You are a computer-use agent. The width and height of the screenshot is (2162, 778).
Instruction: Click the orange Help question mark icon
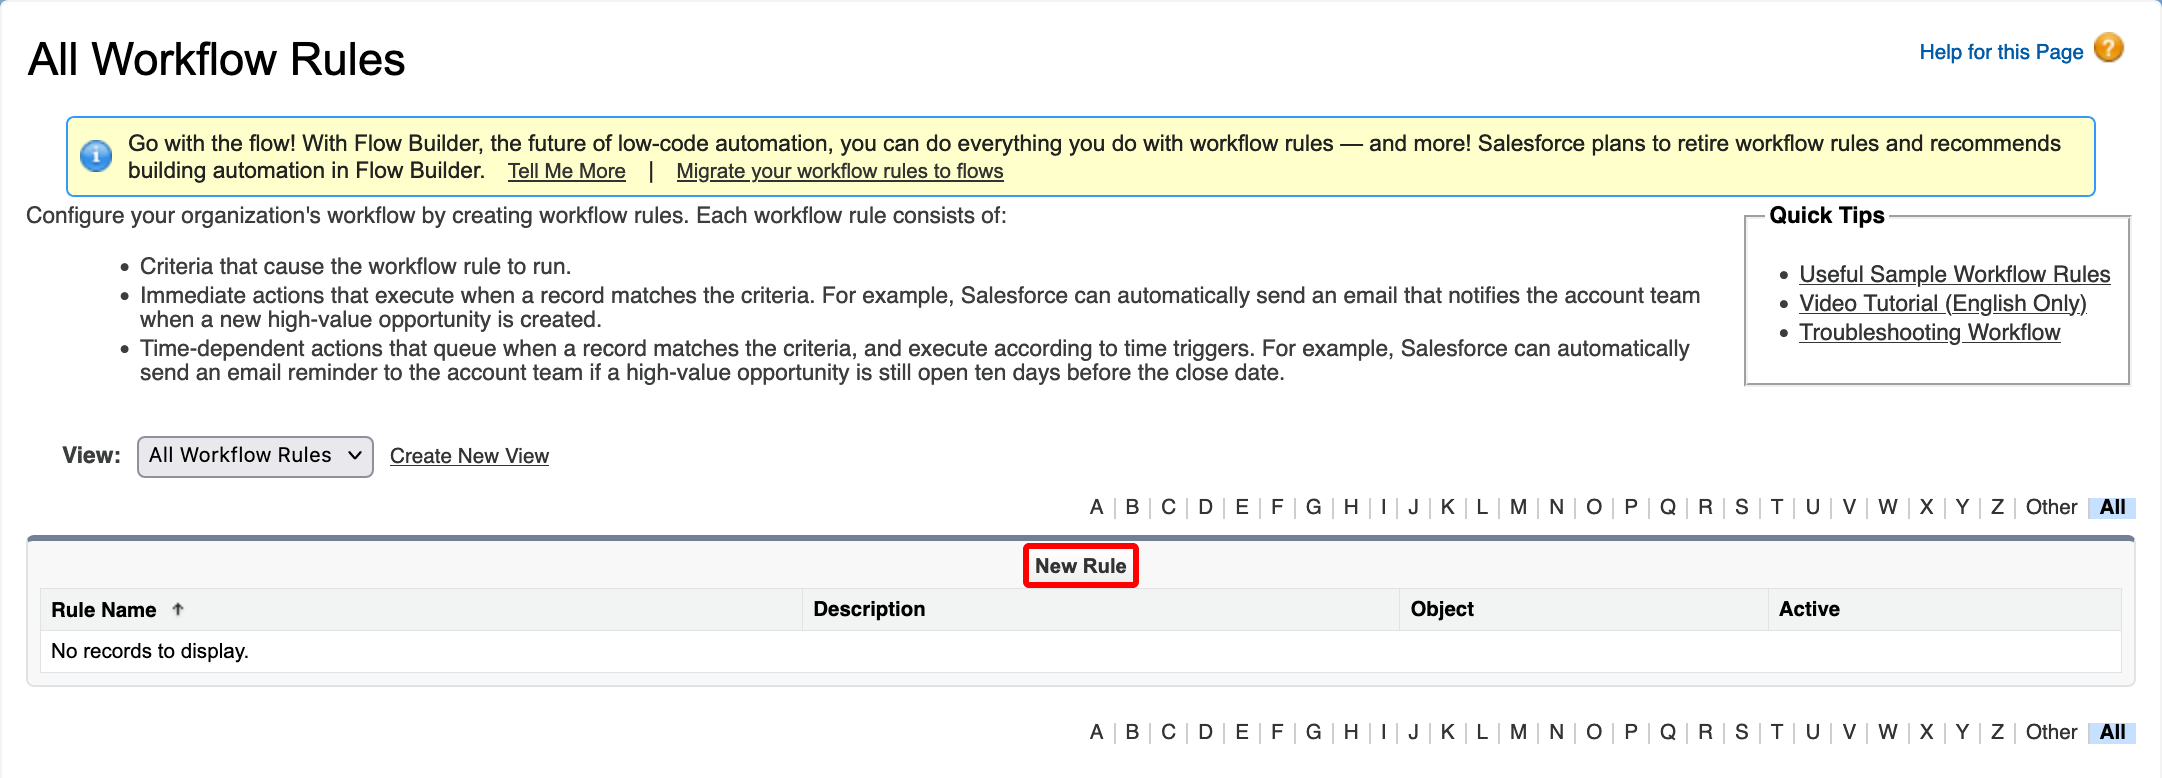[2108, 47]
